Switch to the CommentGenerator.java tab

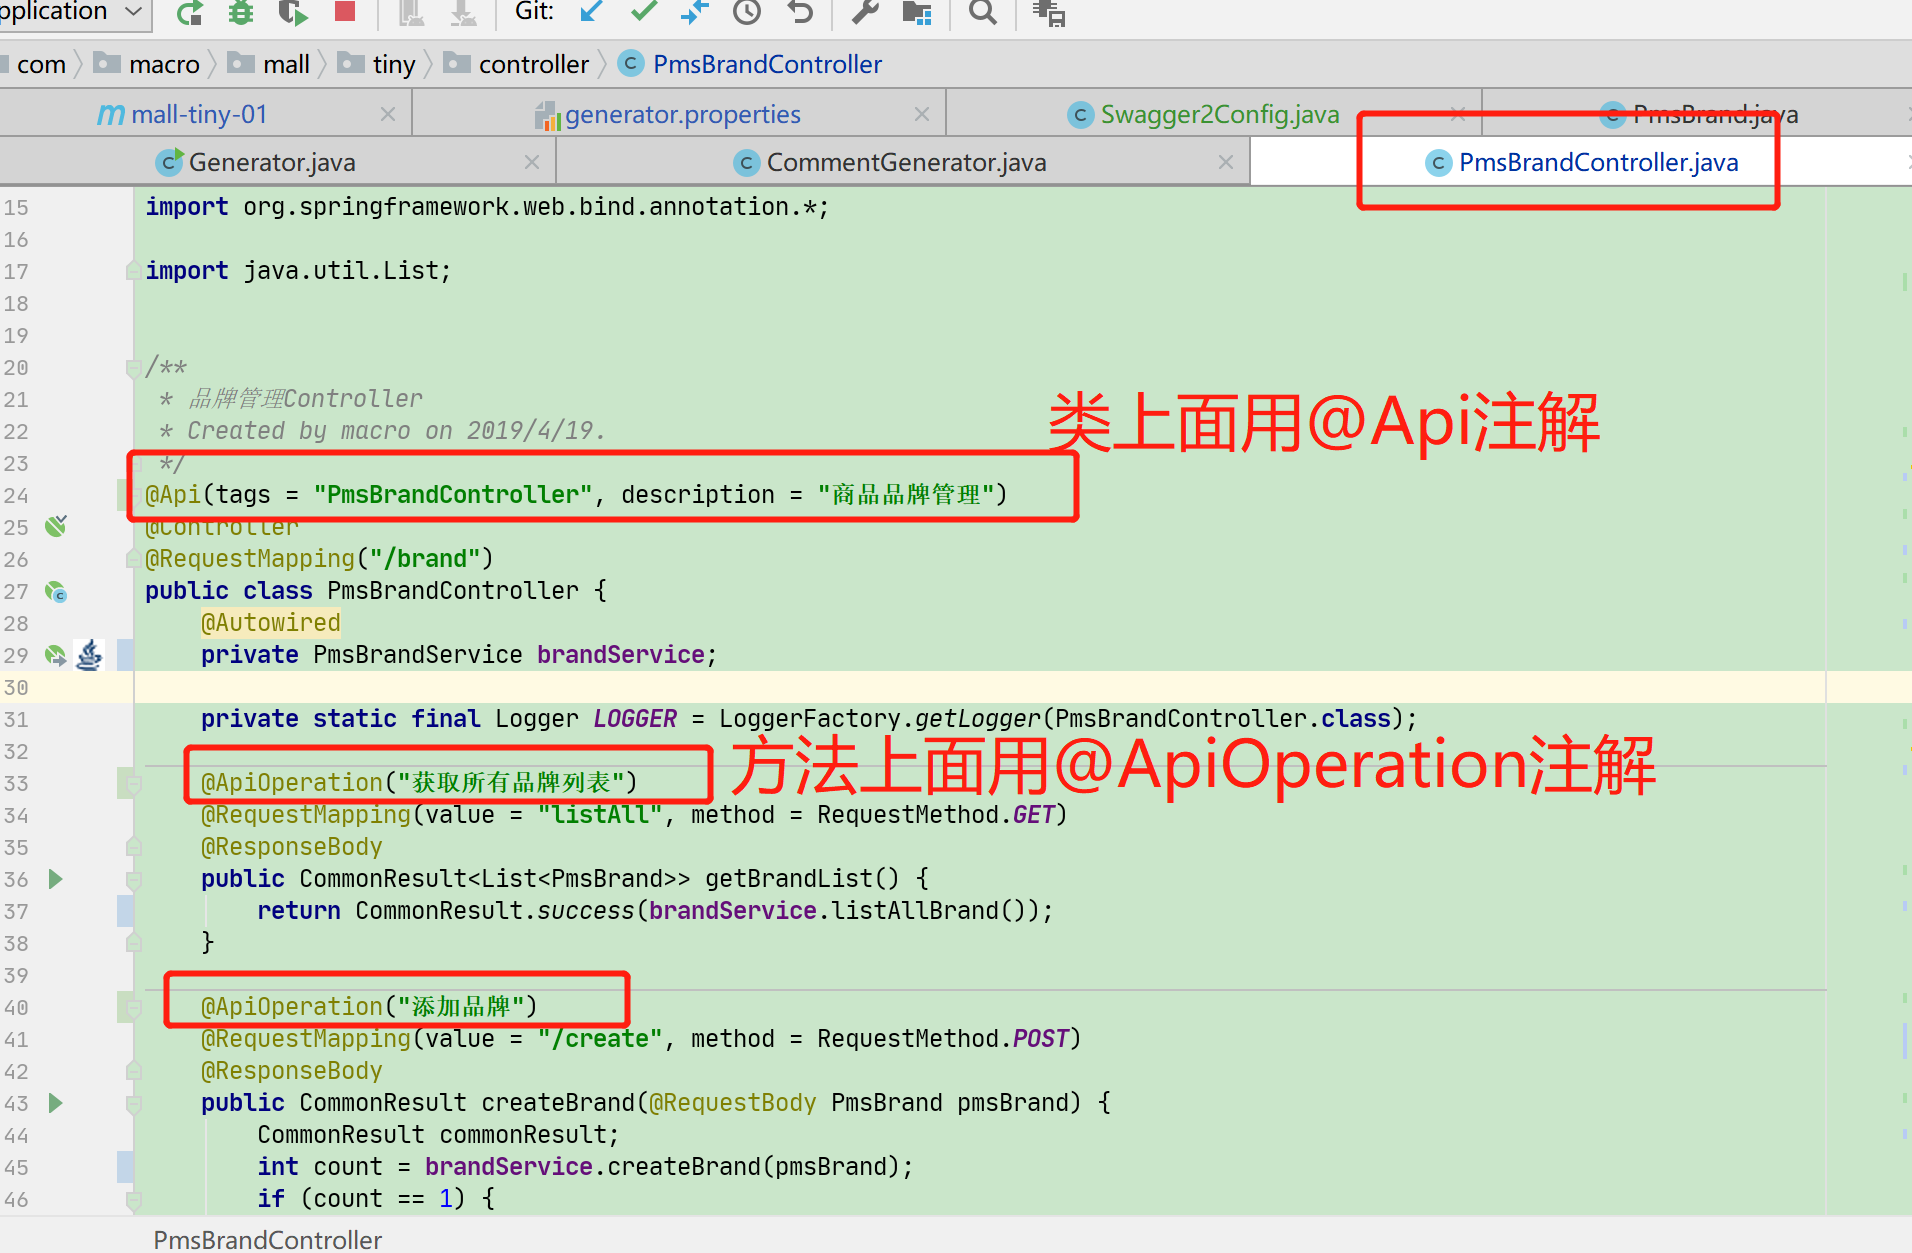tap(905, 163)
